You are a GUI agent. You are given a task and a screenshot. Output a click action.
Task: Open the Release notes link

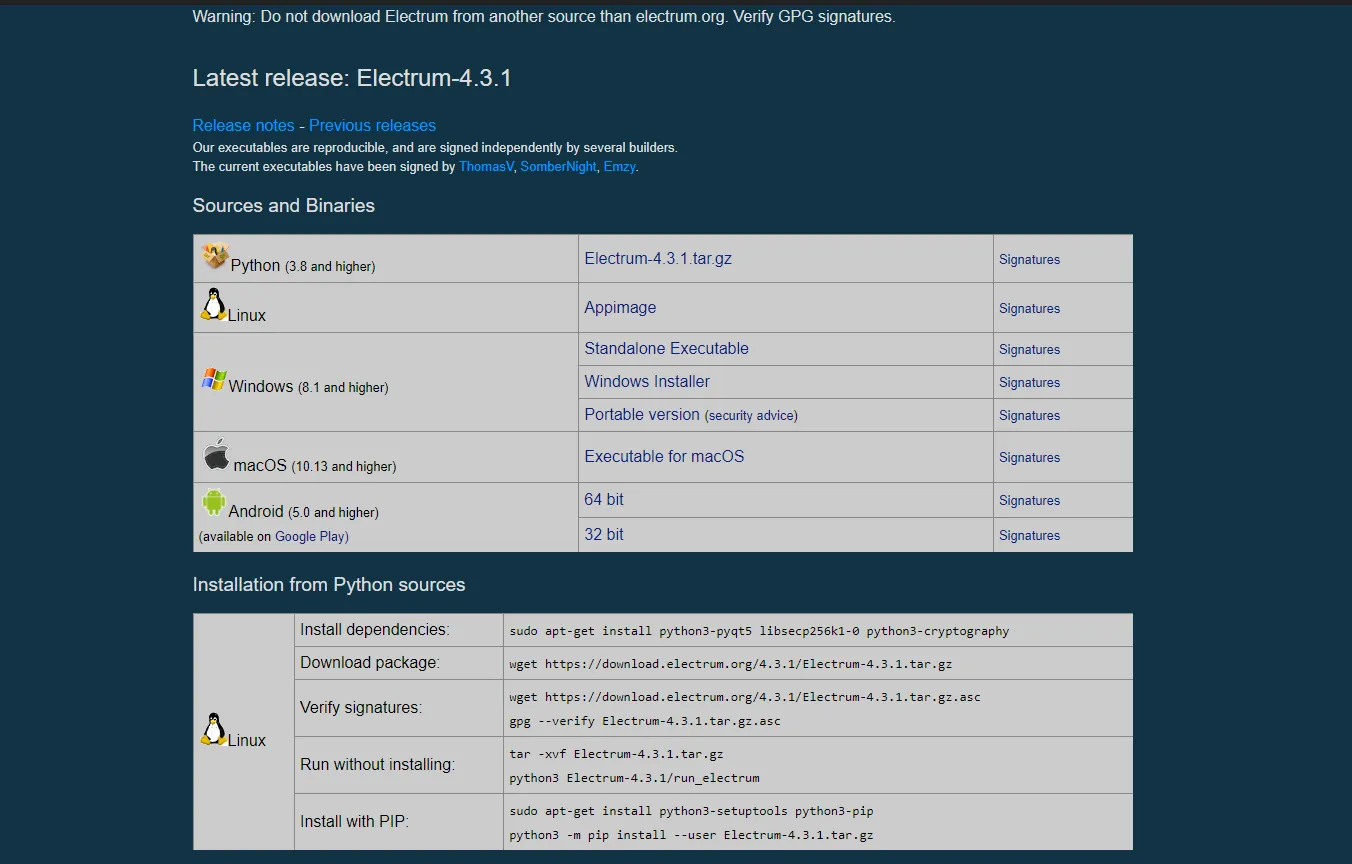click(x=244, y=126)
